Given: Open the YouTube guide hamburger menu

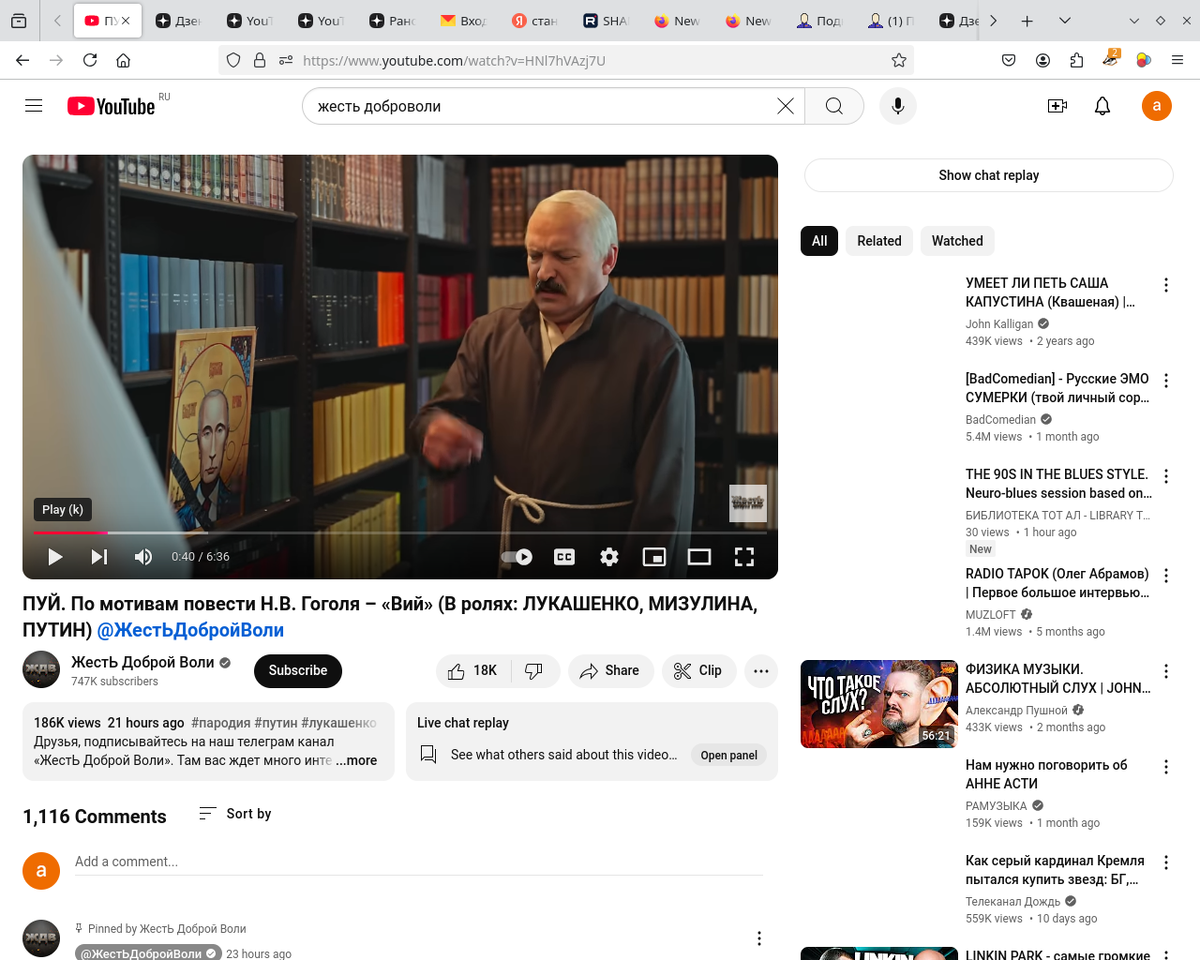Looking at the screenshot, I should point(34,106).
